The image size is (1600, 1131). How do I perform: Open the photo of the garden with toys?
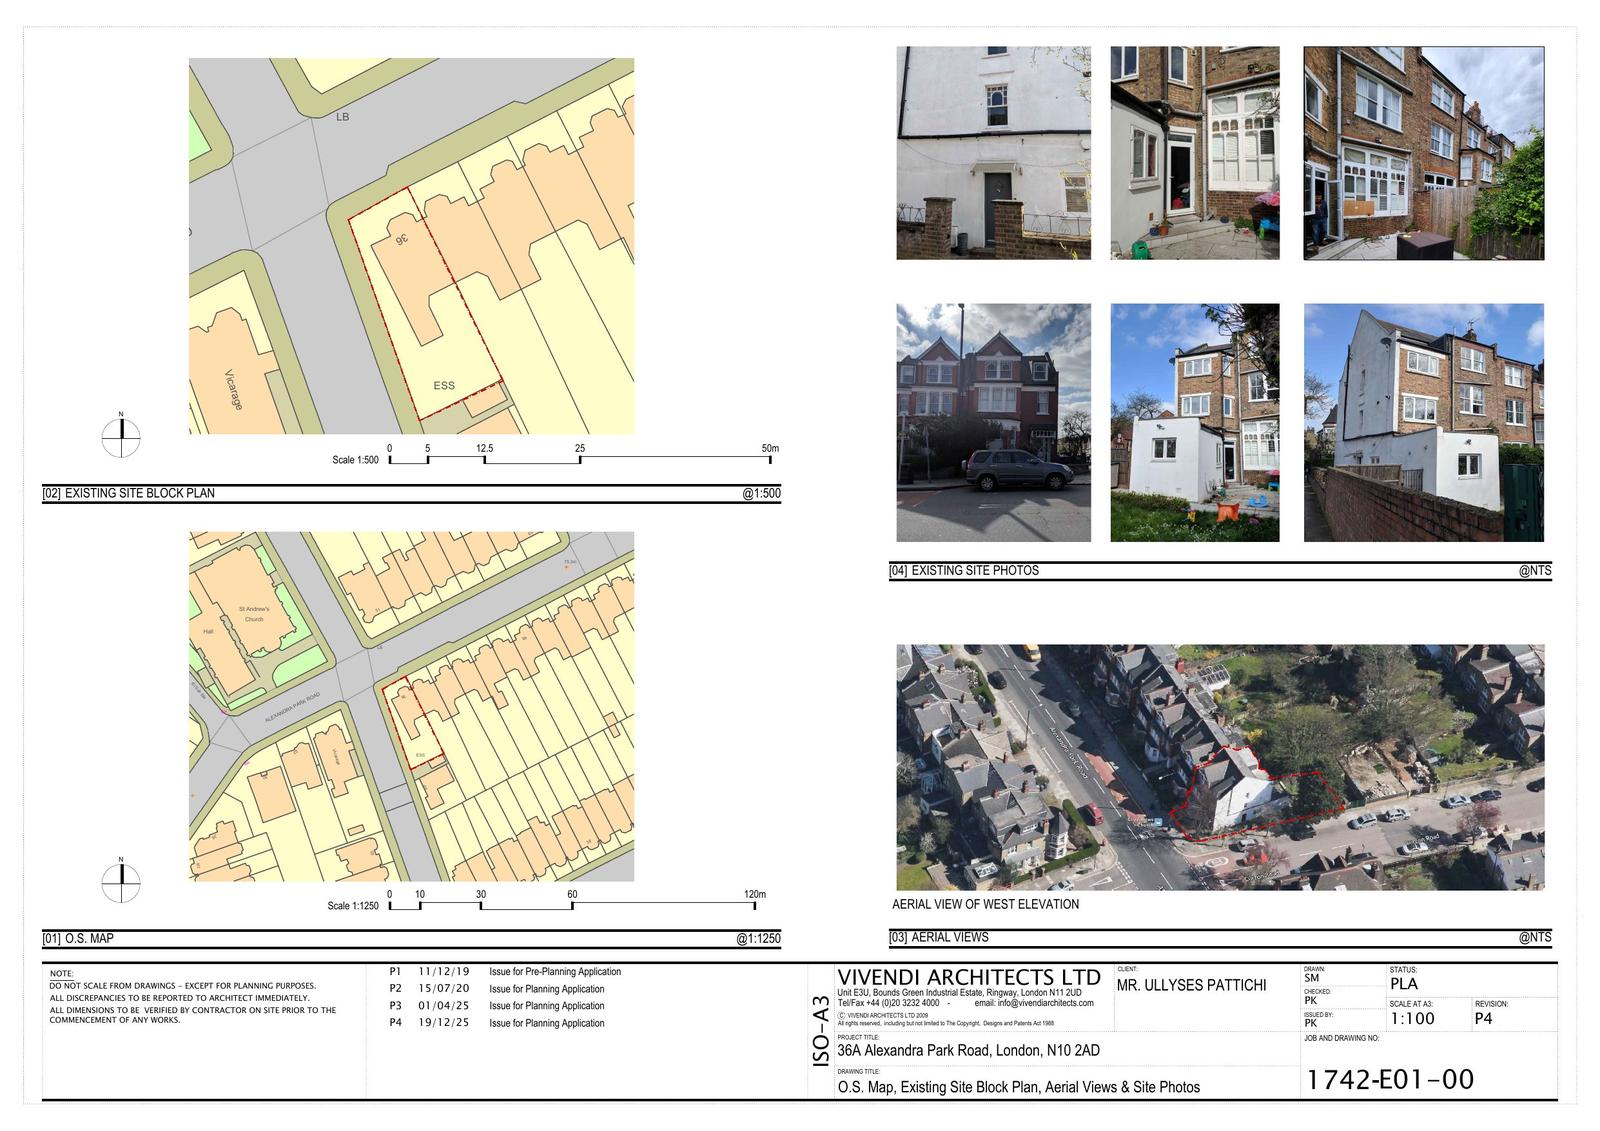point(1194,423)
